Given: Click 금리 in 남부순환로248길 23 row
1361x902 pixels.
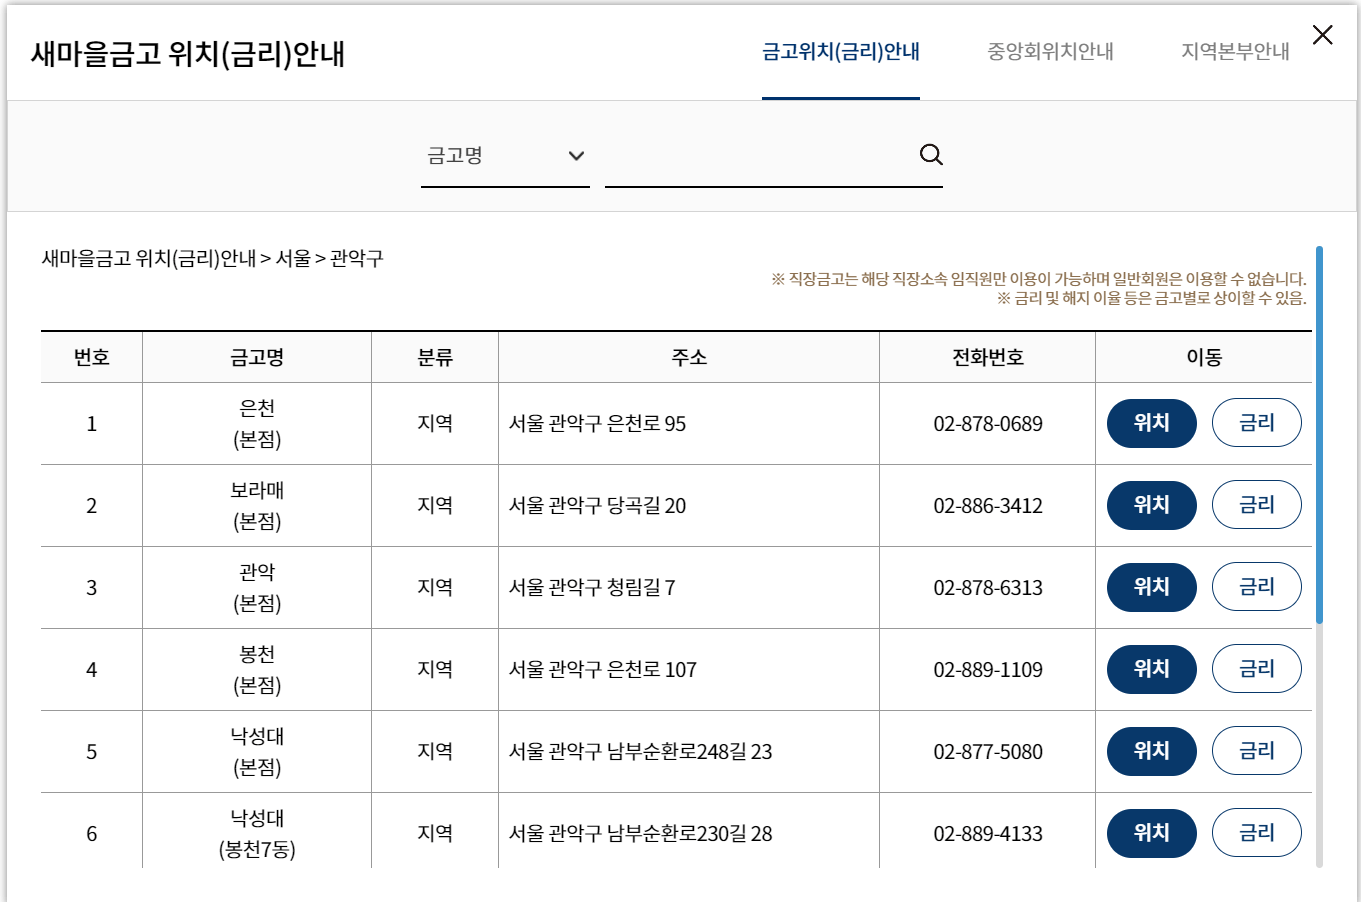Looking at the screenshot, I should click(x=1257, y=751).
